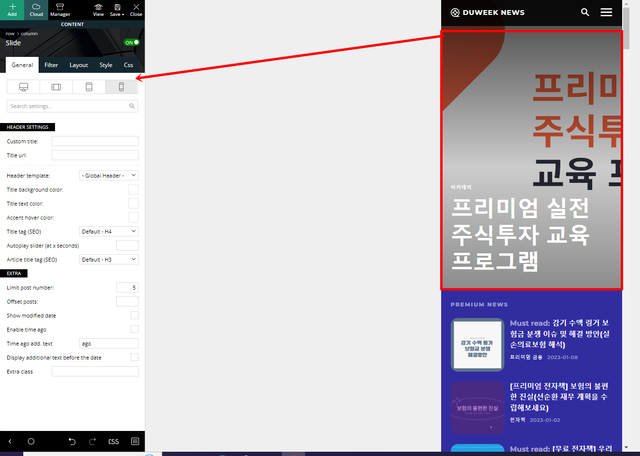The height and width of the screenshot is (456, 640).
Task: Click Limit post number field
Action: click(x=127, y=287)
